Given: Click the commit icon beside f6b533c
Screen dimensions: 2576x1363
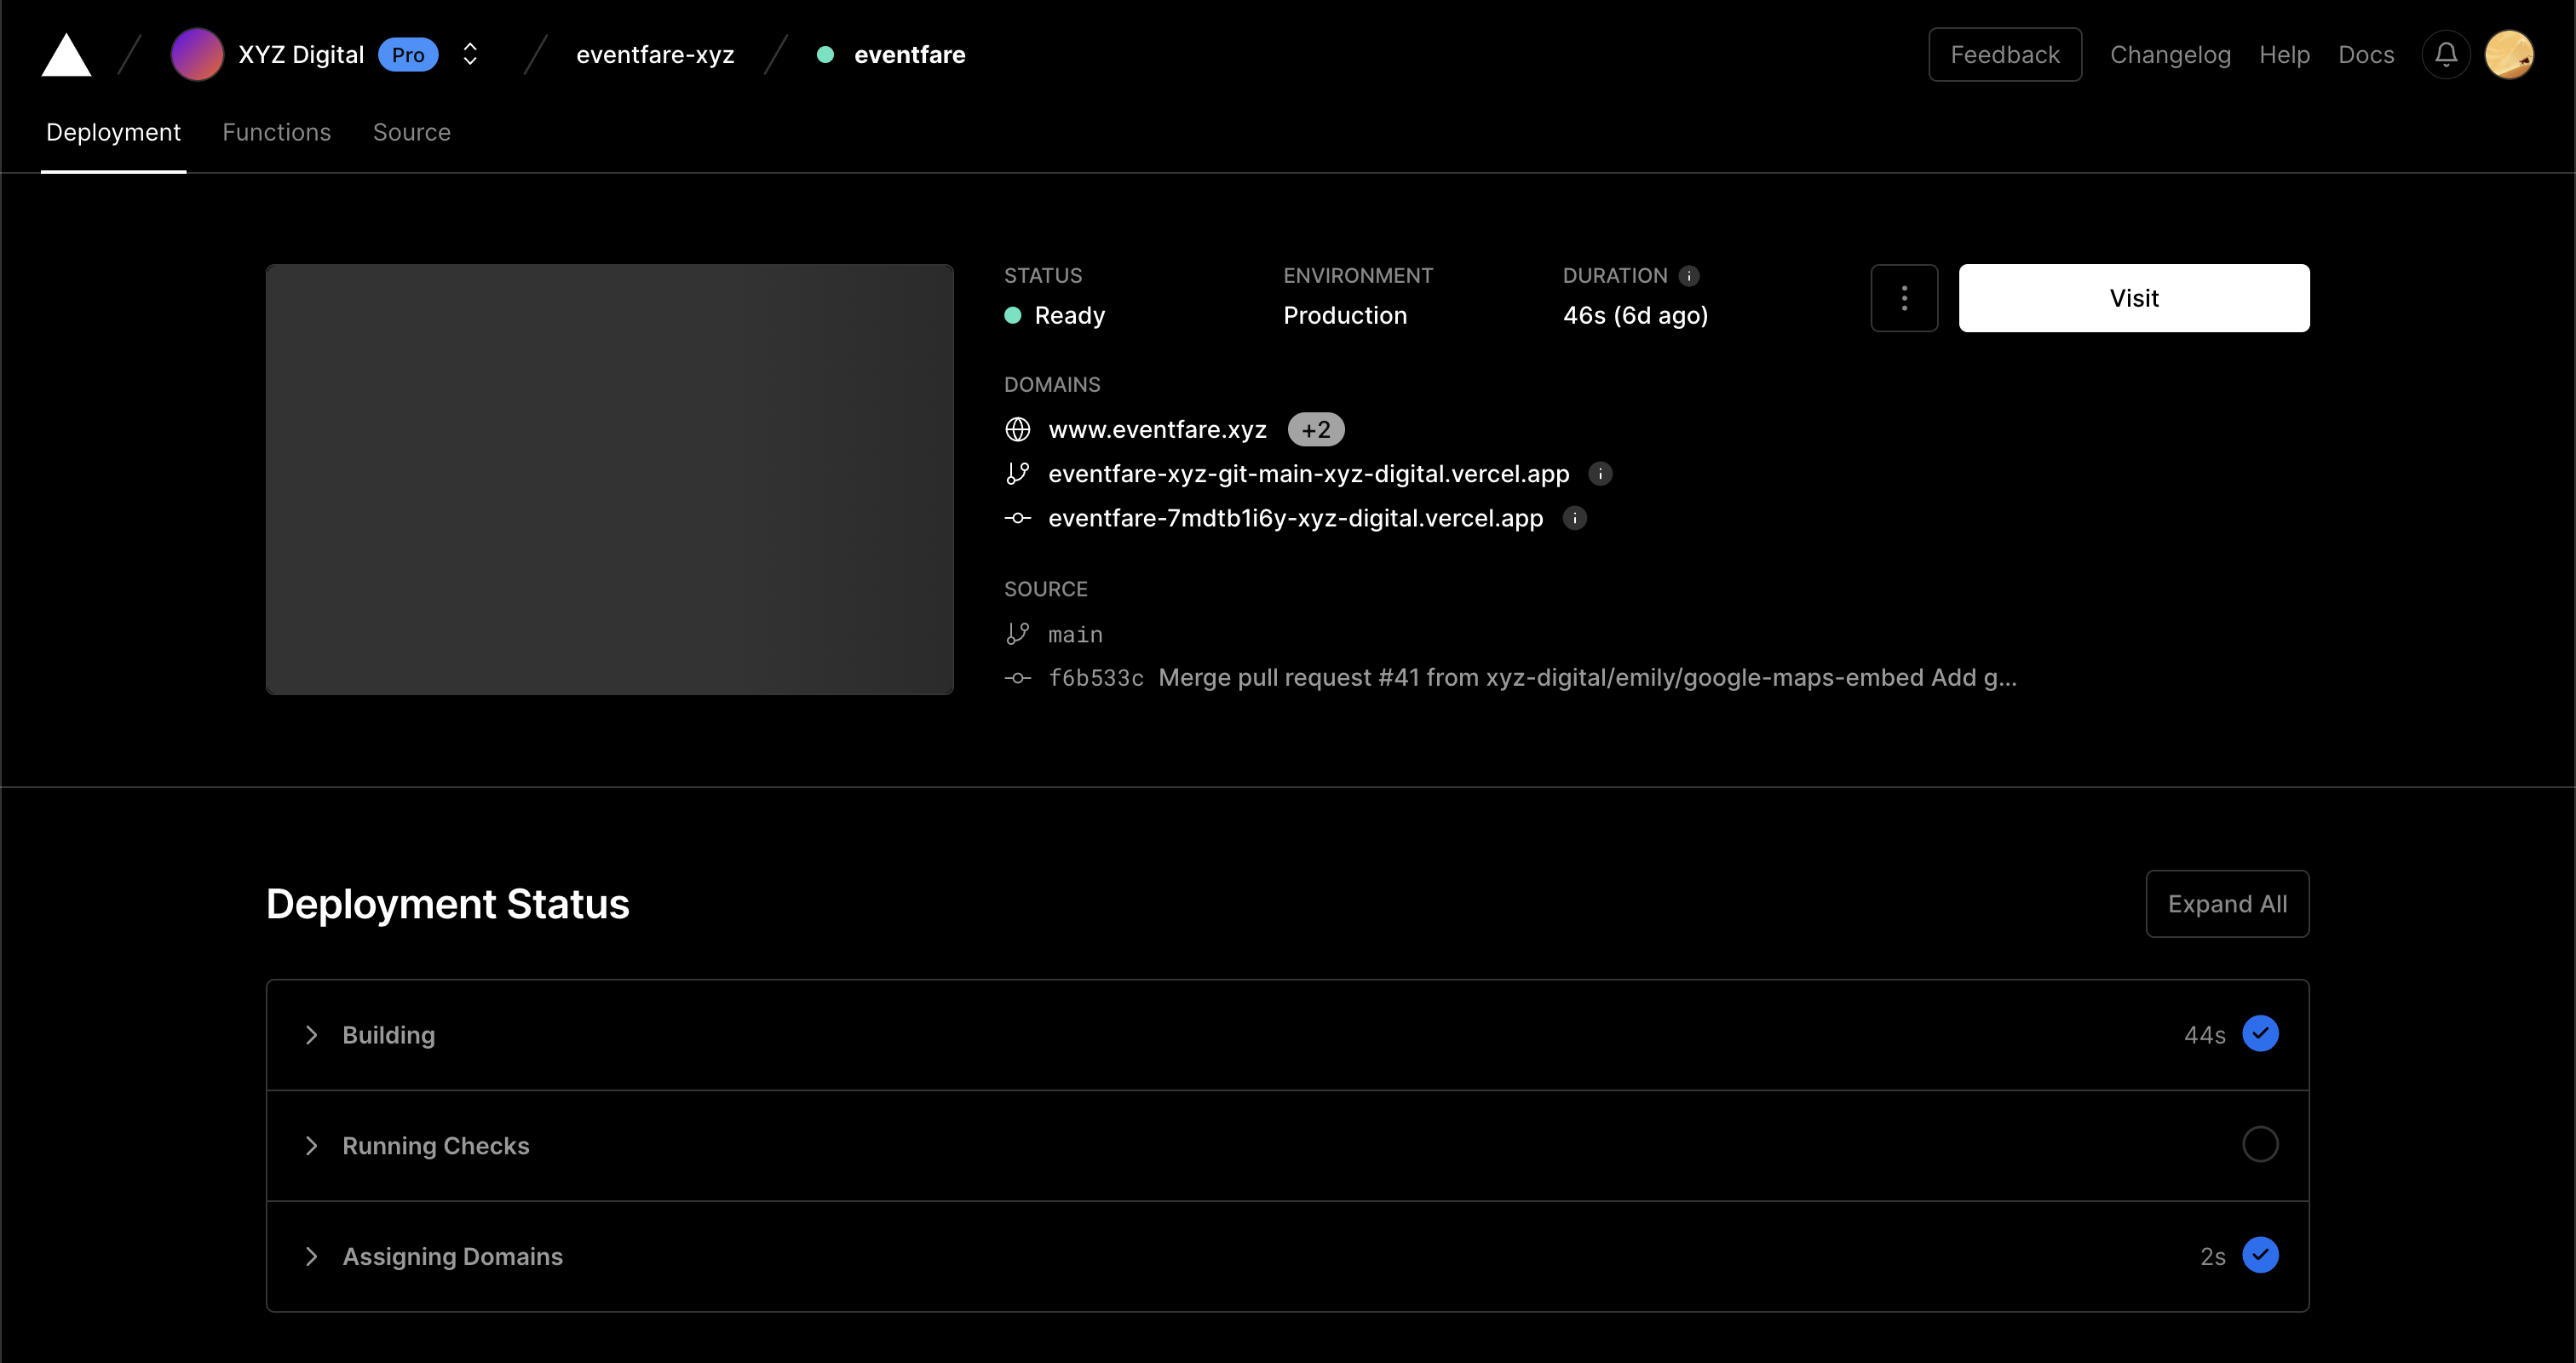Looking at the screenshot, I should pyautogui.click(x=1017, y=678).
